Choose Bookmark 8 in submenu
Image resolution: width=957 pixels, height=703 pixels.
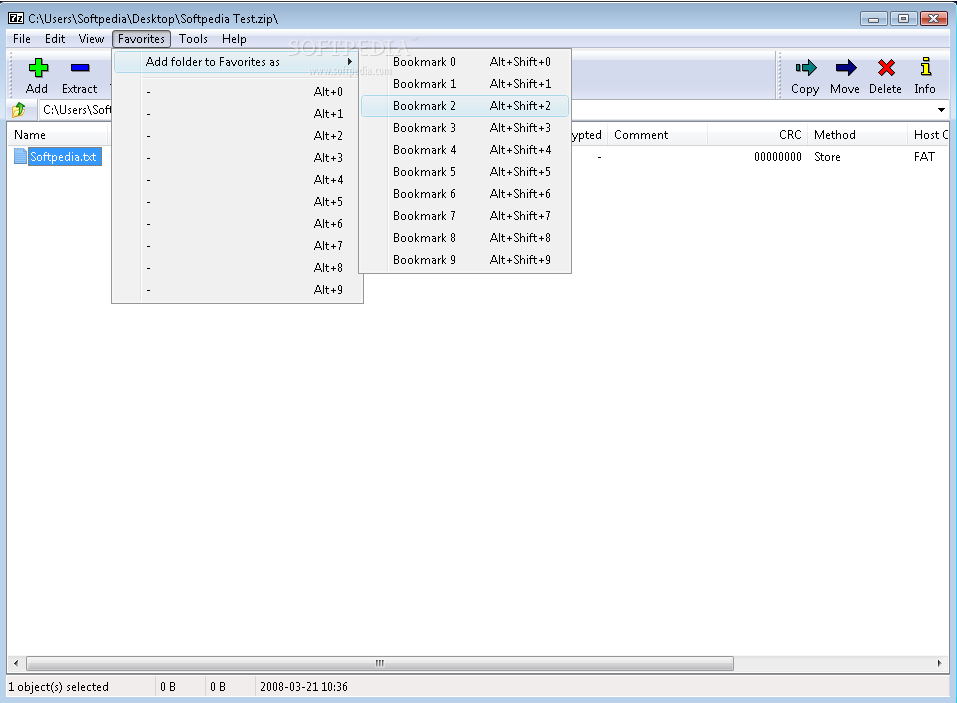tap(465, 237)
